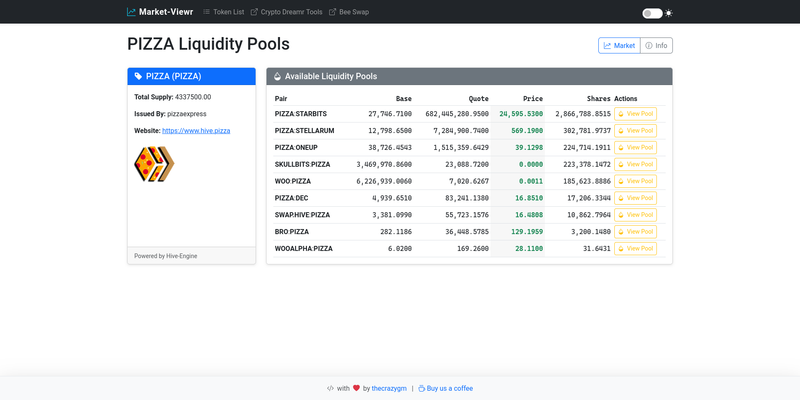Select the WOOALPHA:PIZZA pair name
This screenshot has height=400, width=800.
304,248
